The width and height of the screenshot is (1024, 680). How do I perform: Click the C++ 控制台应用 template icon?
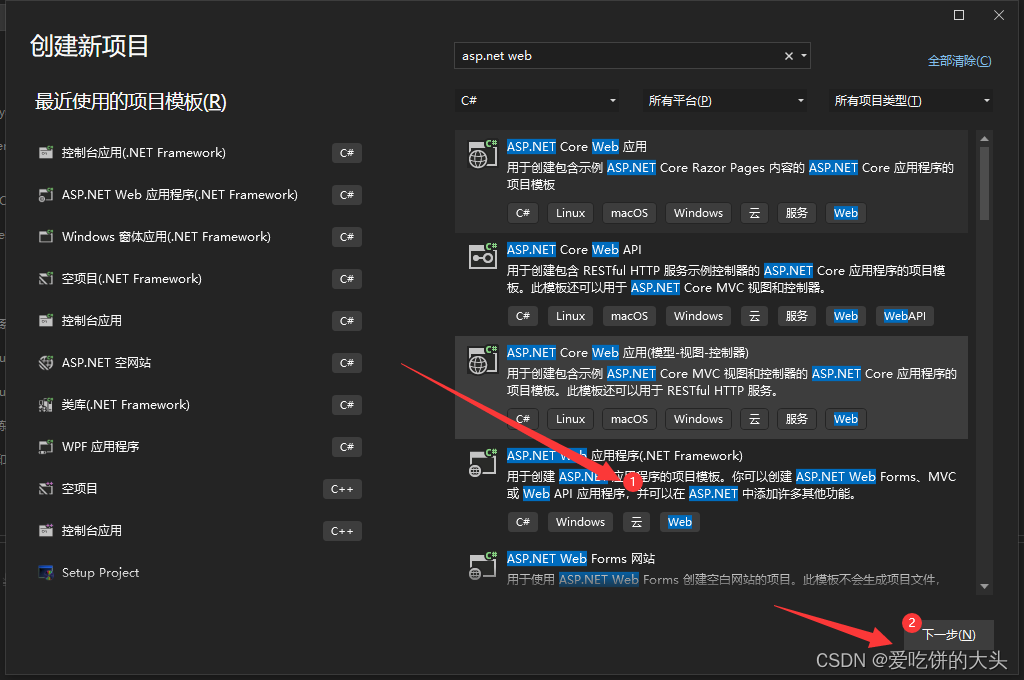coord(46,530)
